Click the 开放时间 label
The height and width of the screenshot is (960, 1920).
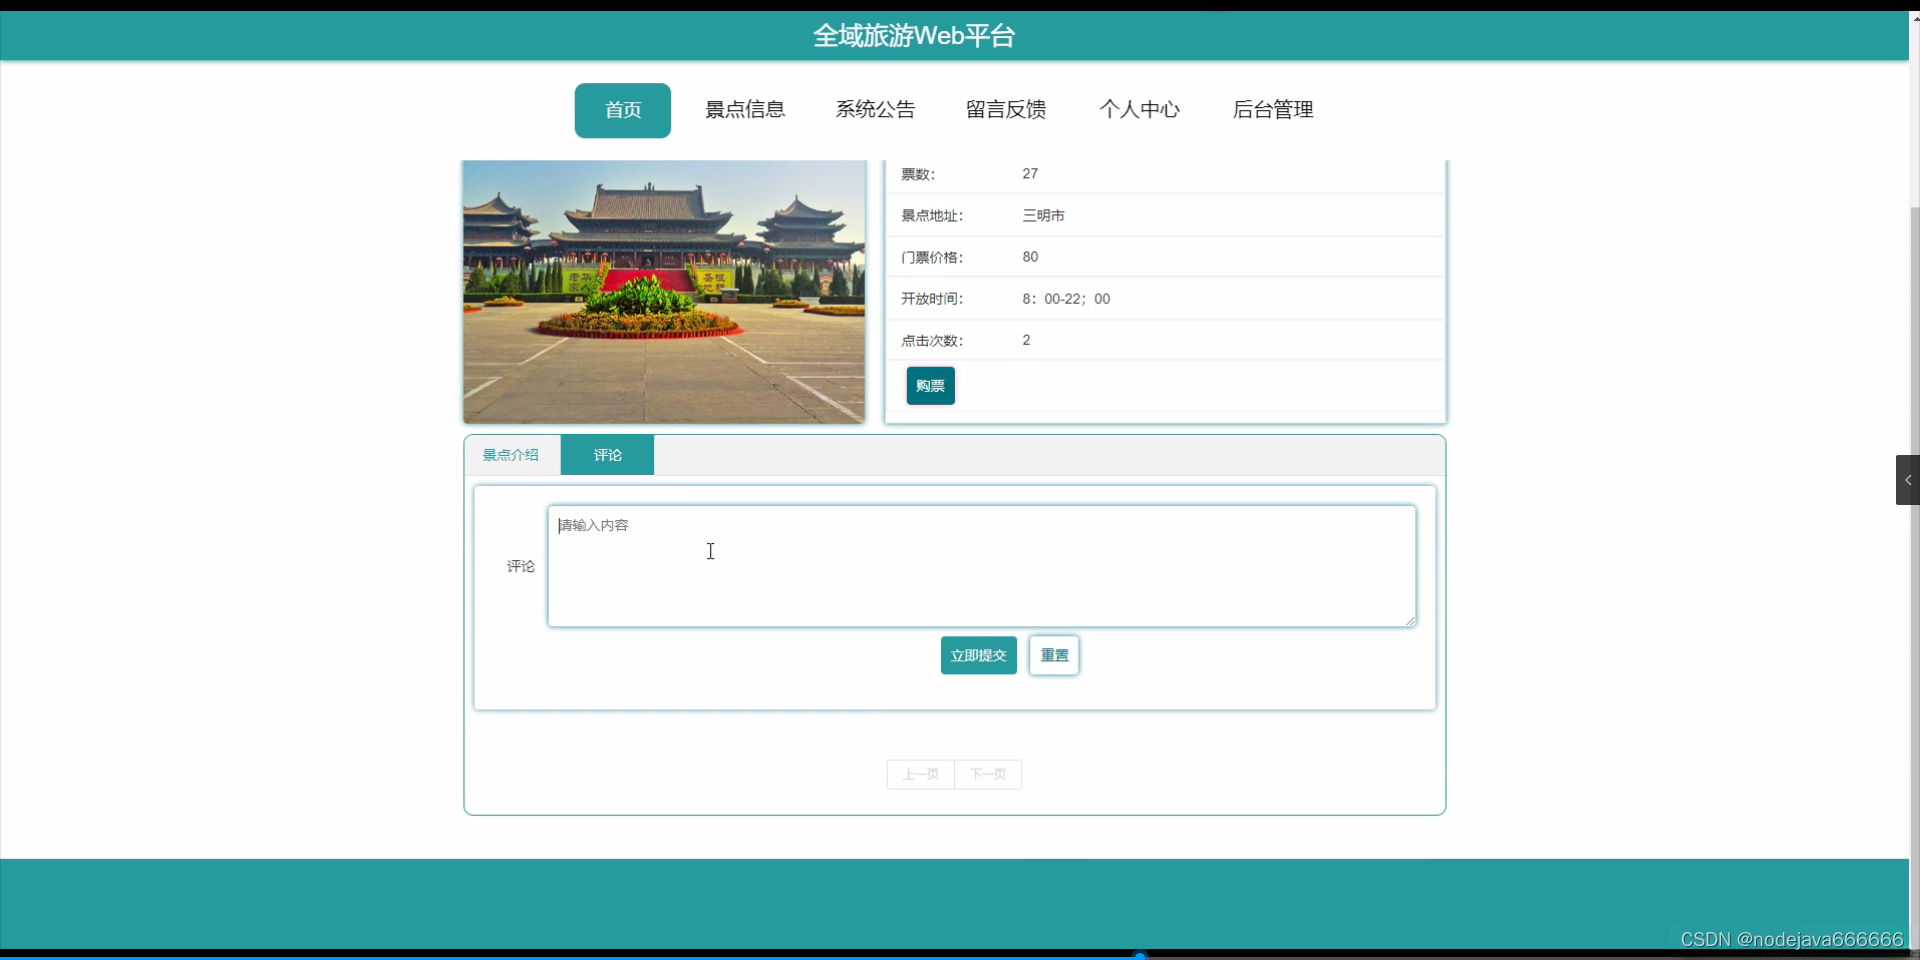coord(932,299)
